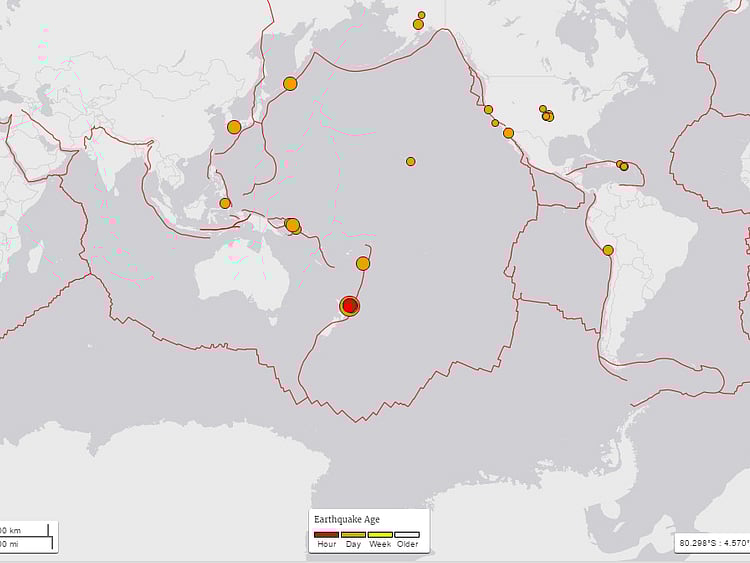Click the earthquake marker in the Caribbean
Viewport: 750px width, 563px height.
point(622,165)
